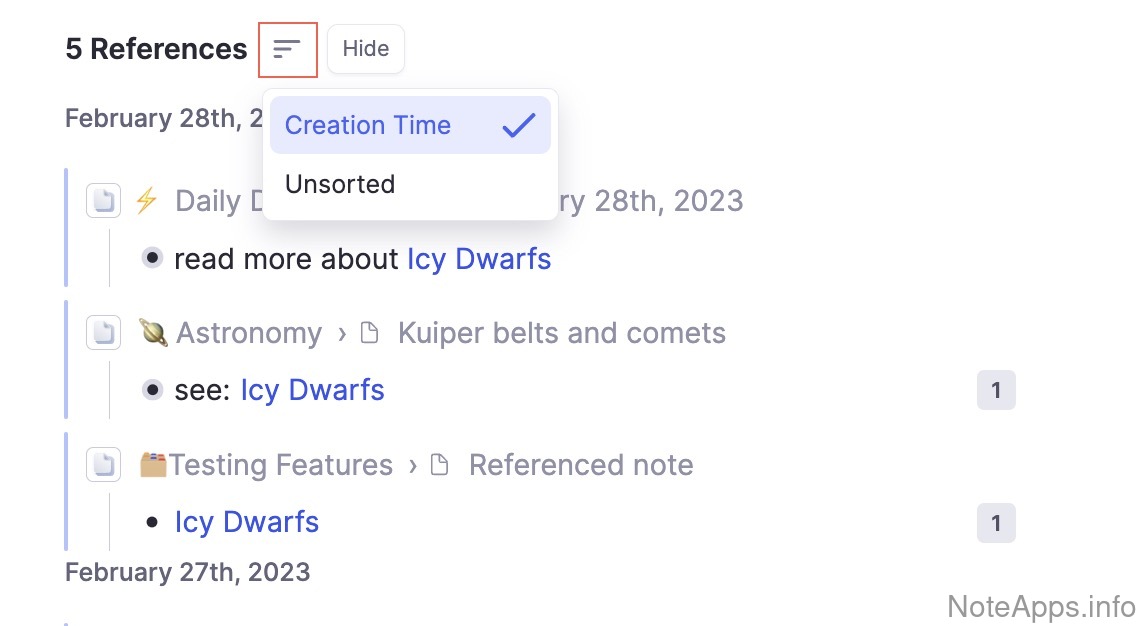Click the Creation Time checkmark
The height and width of the screenshot is (626, 1138).
(518, 125)
